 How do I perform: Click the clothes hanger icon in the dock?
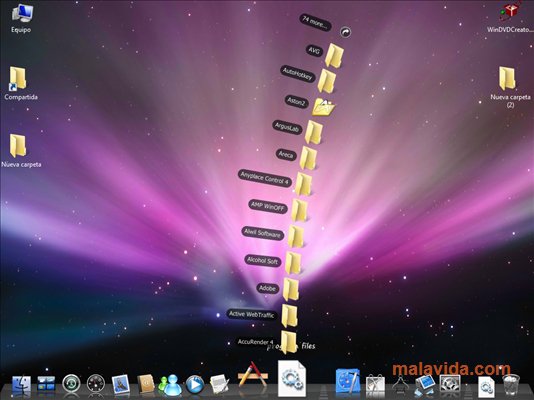(400, 384)
